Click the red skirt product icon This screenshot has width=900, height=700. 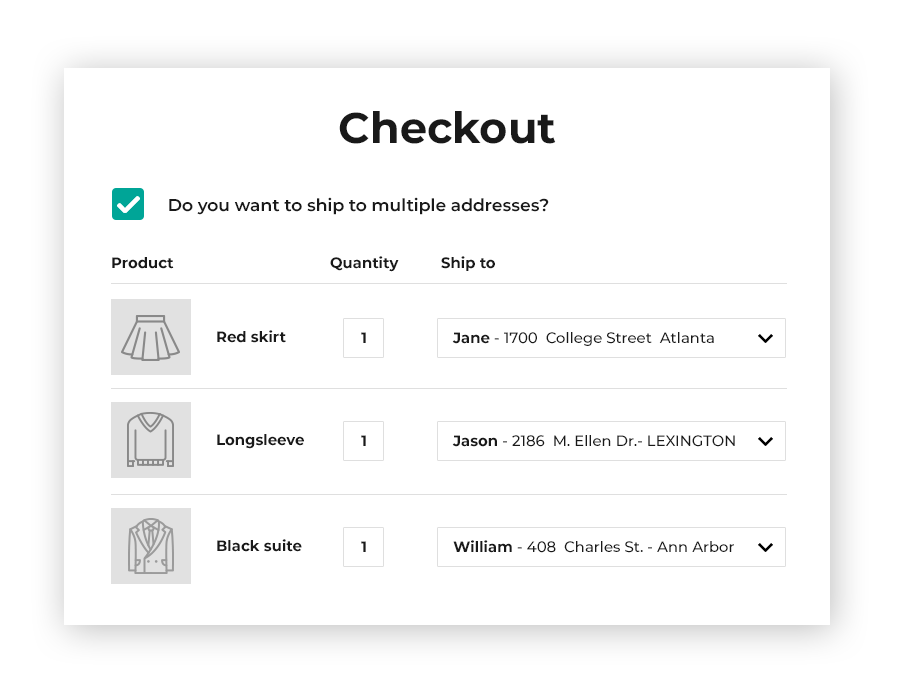click(151, 337)
